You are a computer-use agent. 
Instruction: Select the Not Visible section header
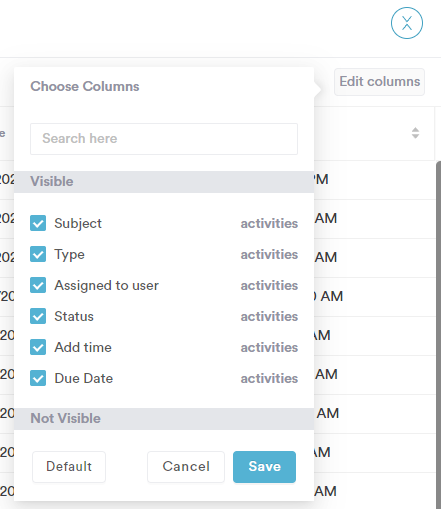click(x=164, y=419)
